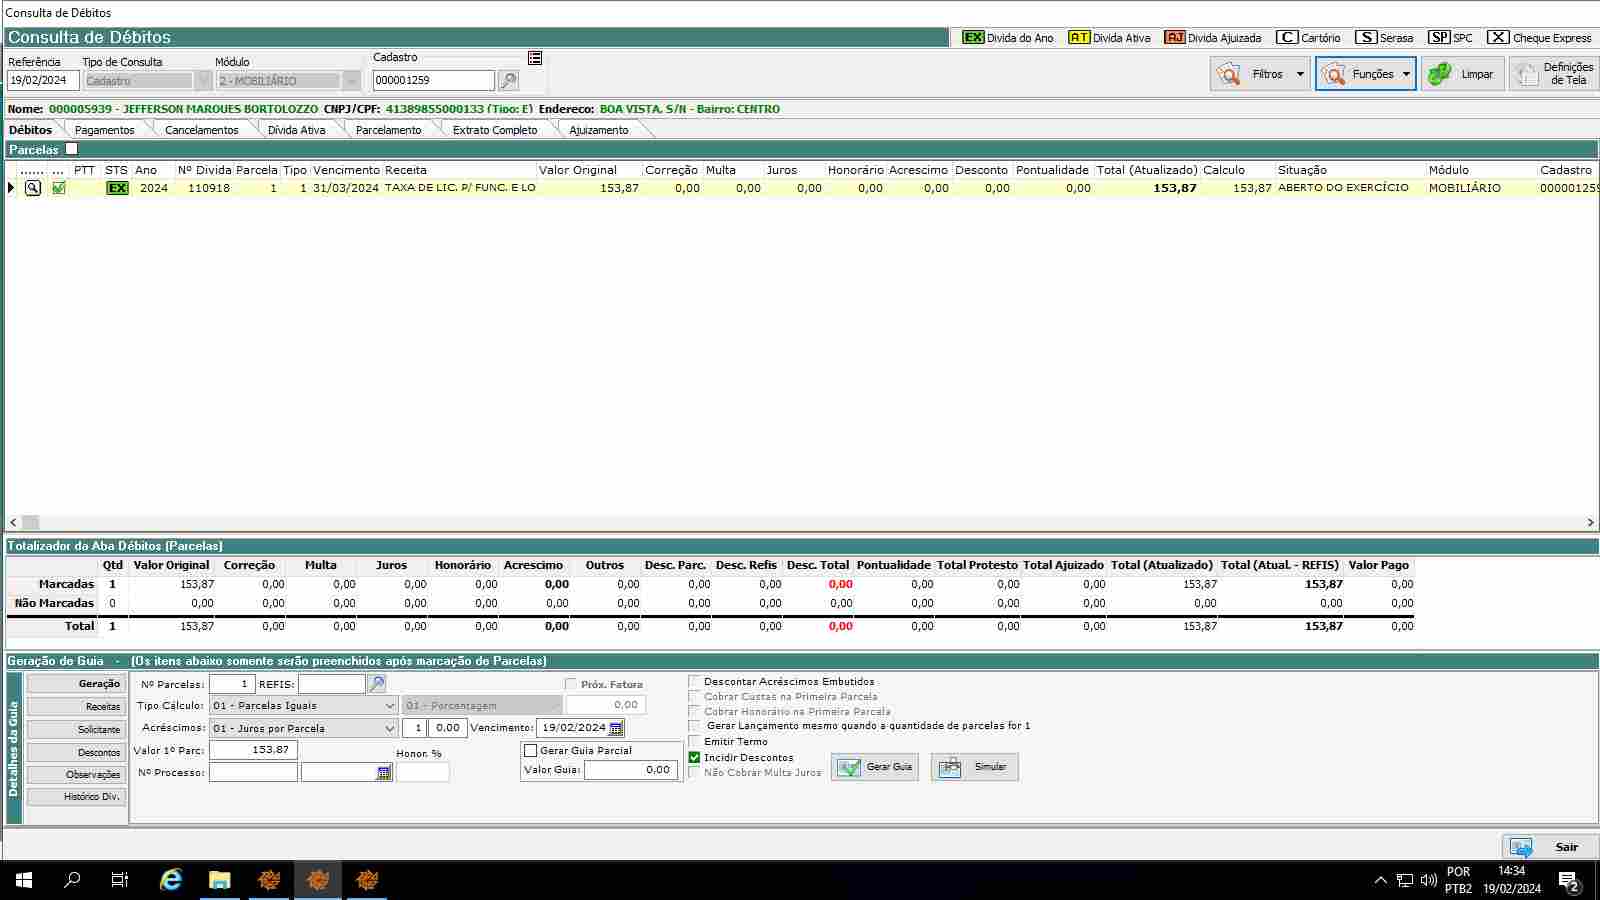Uncheck Incidir Descontos
Screen dimensions: 1600x900
(x=694, y=757)
